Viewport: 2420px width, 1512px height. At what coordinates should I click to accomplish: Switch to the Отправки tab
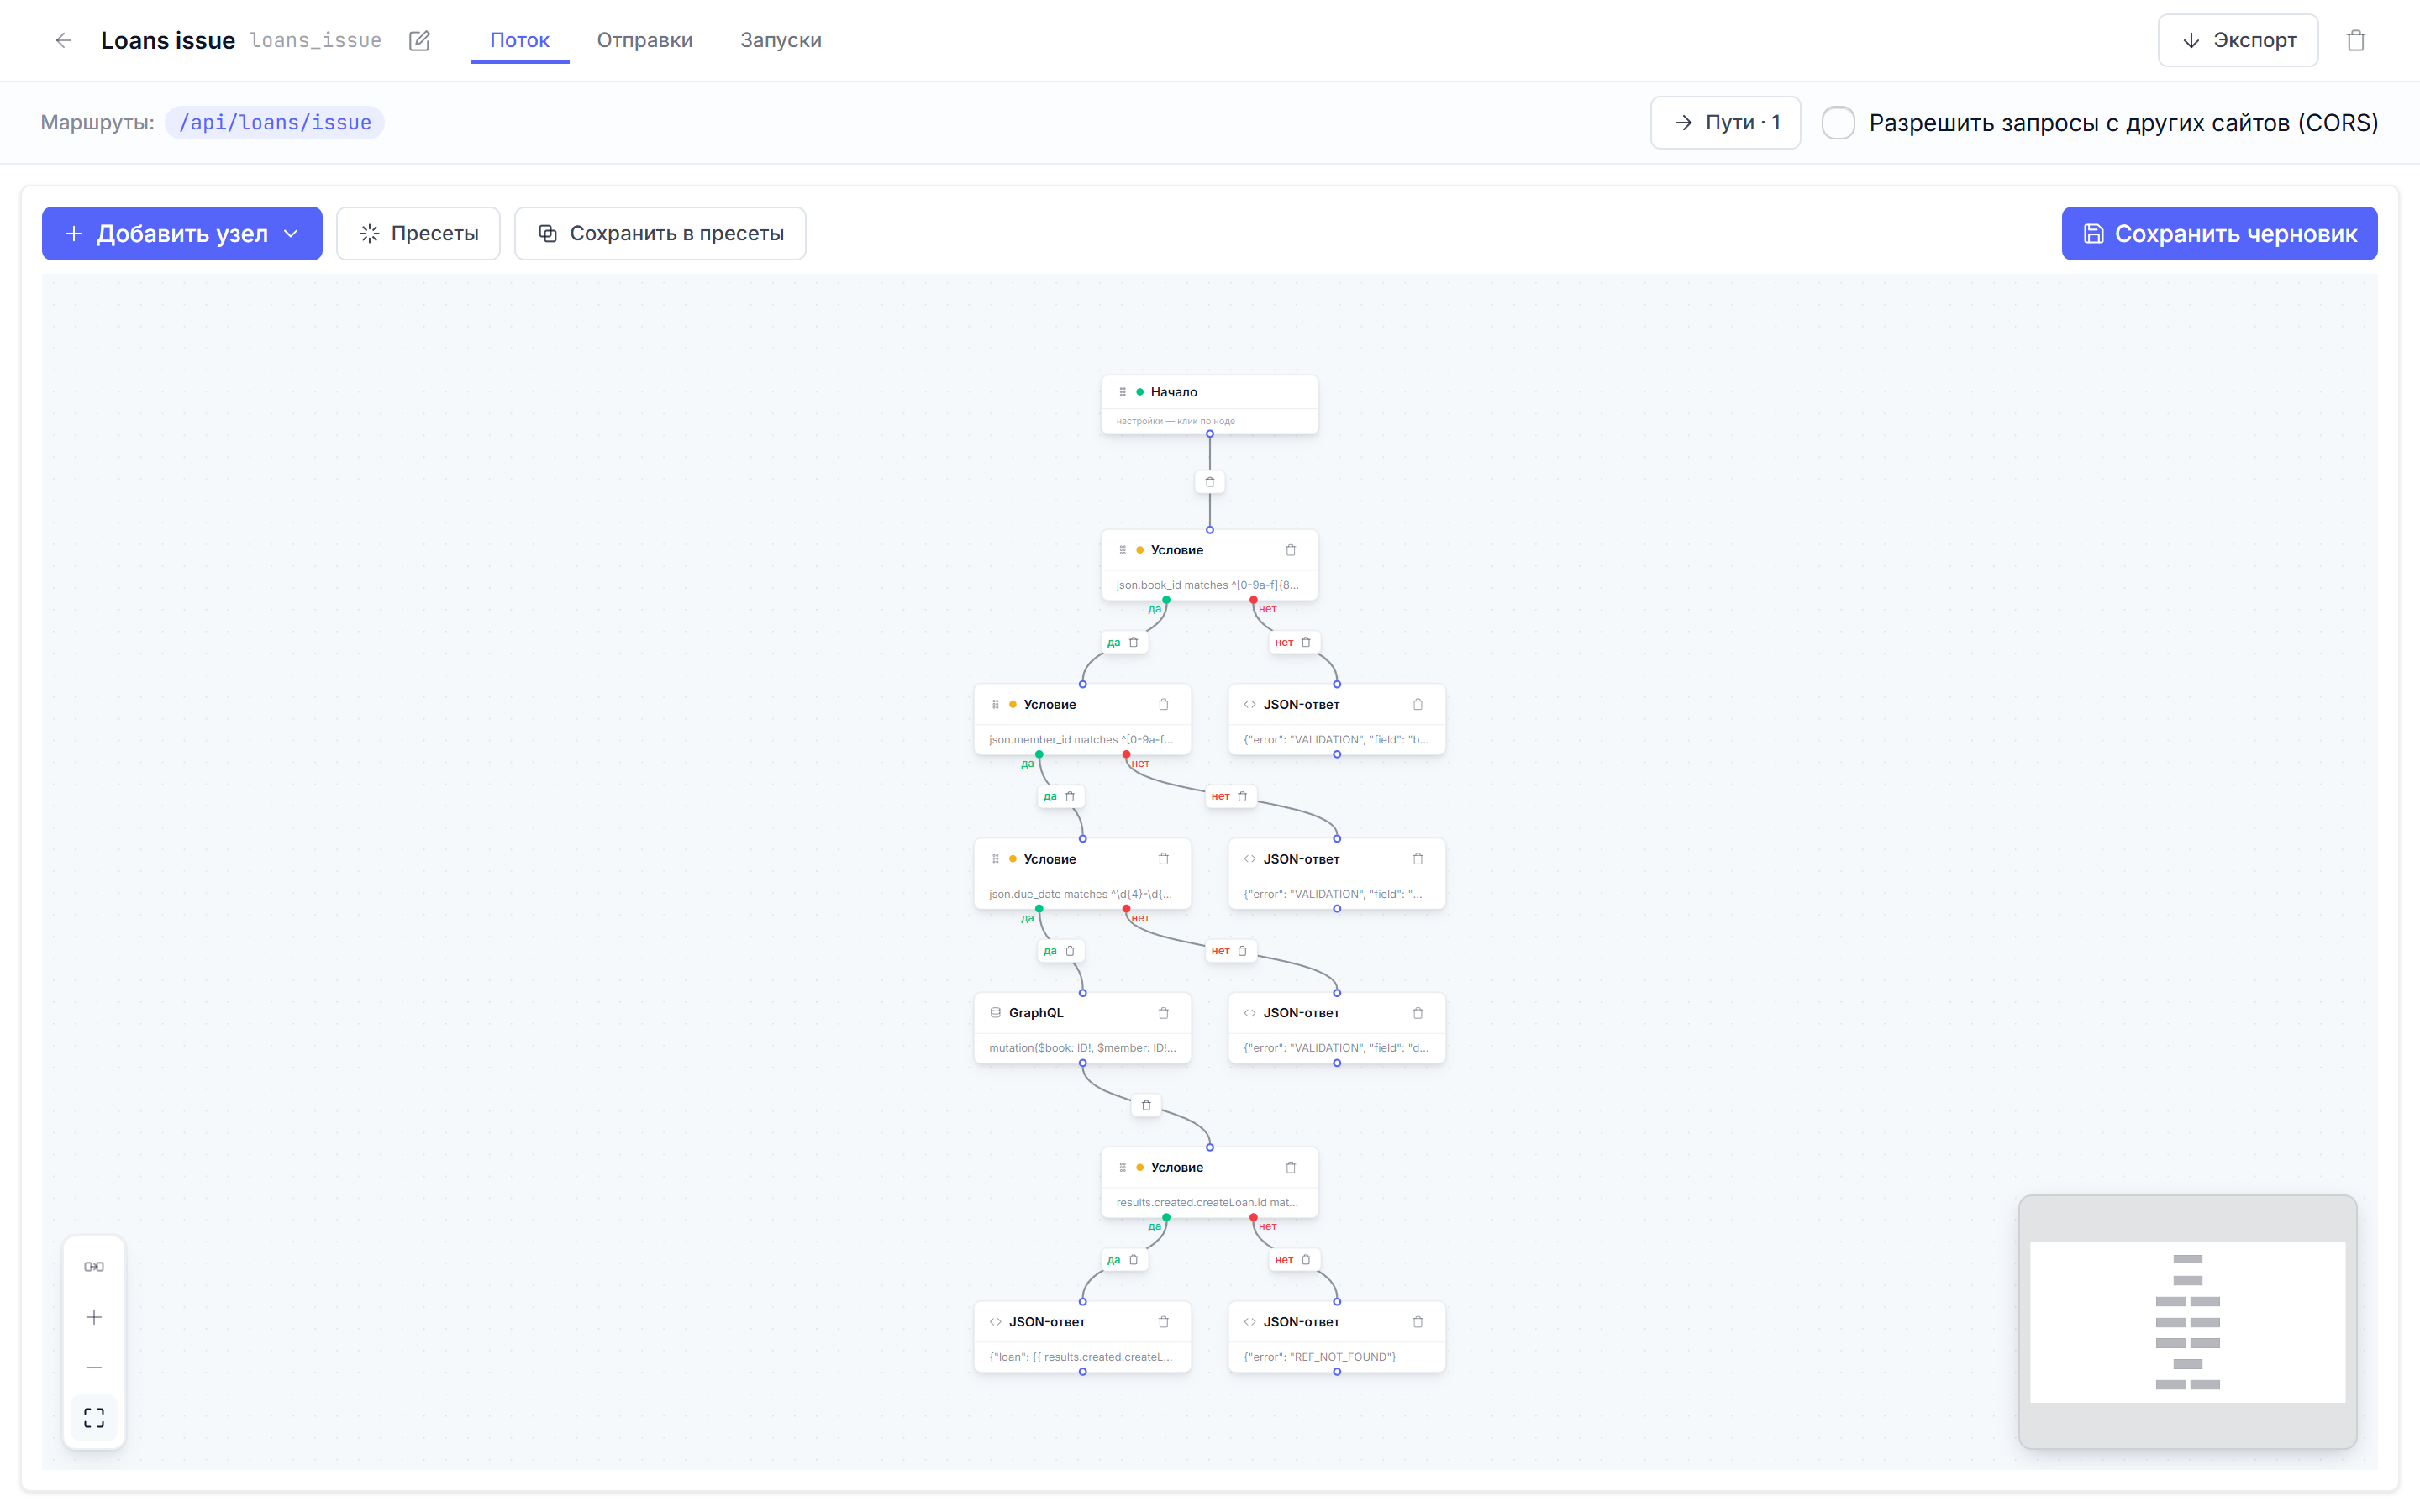click(x=645, y=40)
